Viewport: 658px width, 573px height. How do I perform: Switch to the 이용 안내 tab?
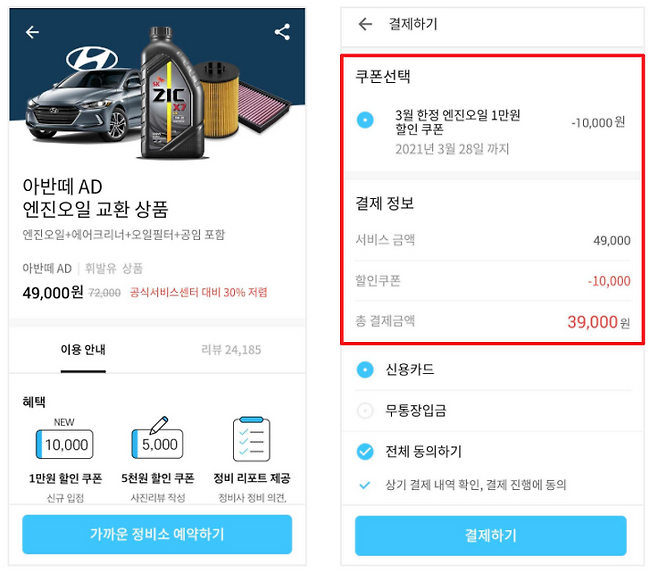point(83,350)
